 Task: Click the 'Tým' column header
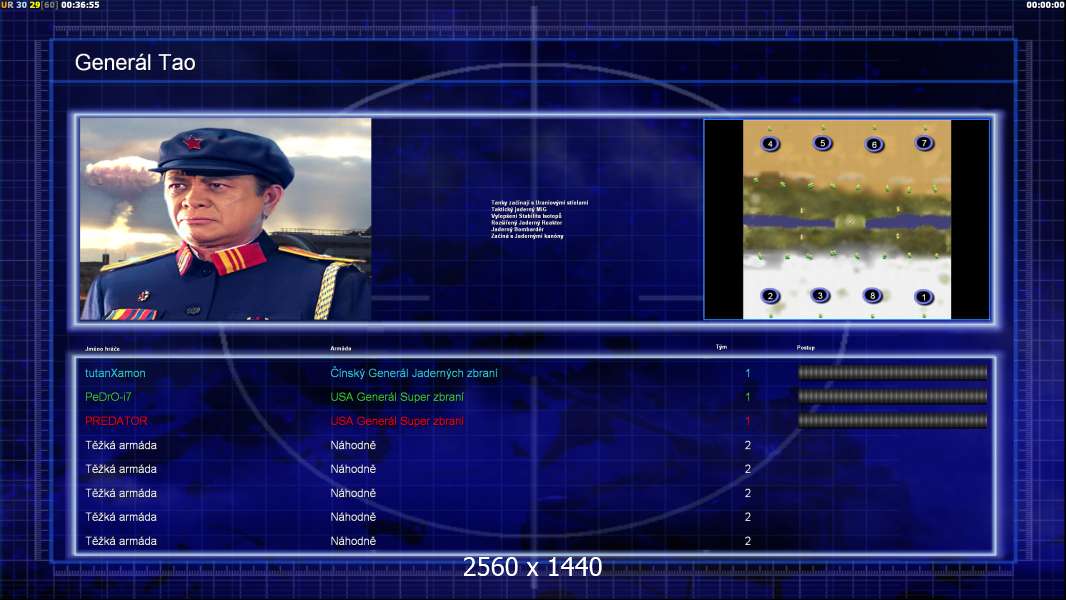pyautogui.click(x=721, y=347)
